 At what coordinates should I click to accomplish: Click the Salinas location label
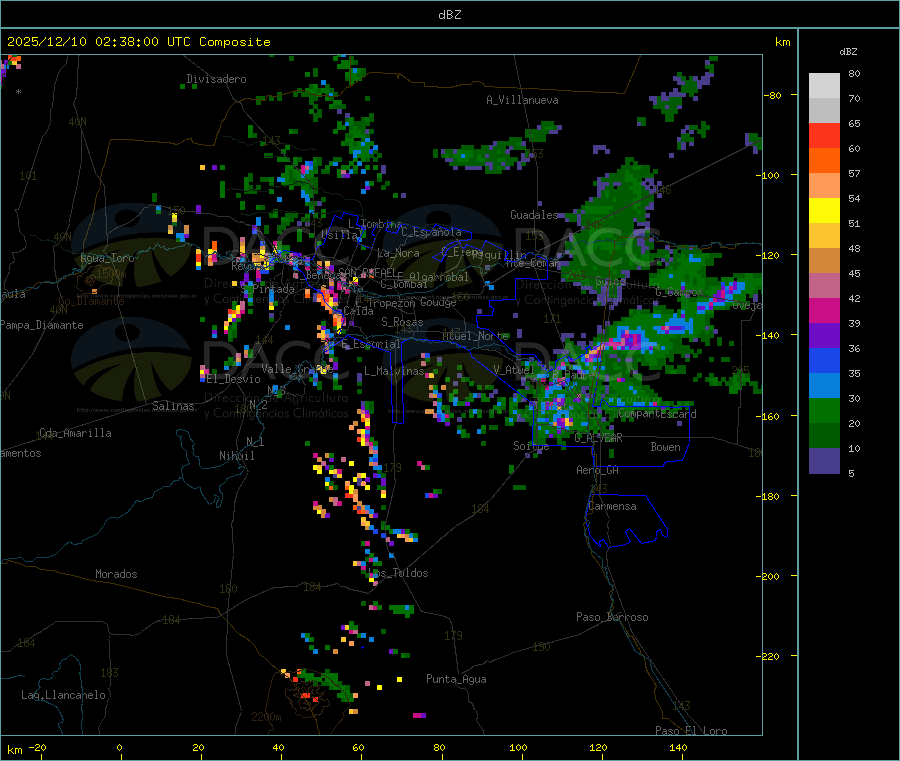click(x=173, y=406)
